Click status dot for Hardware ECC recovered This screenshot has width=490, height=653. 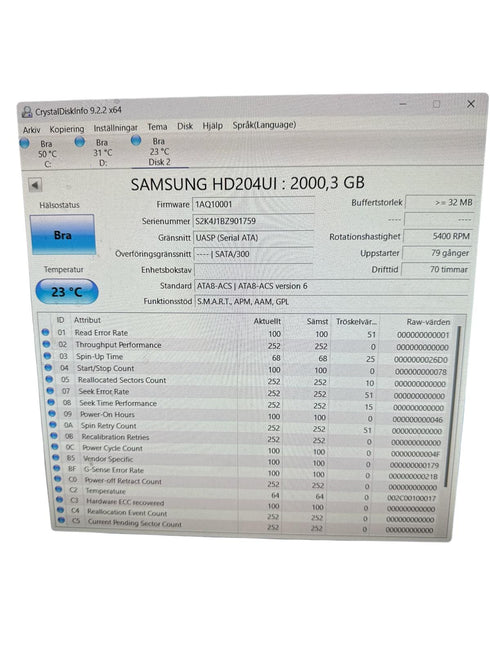point(60,499)
